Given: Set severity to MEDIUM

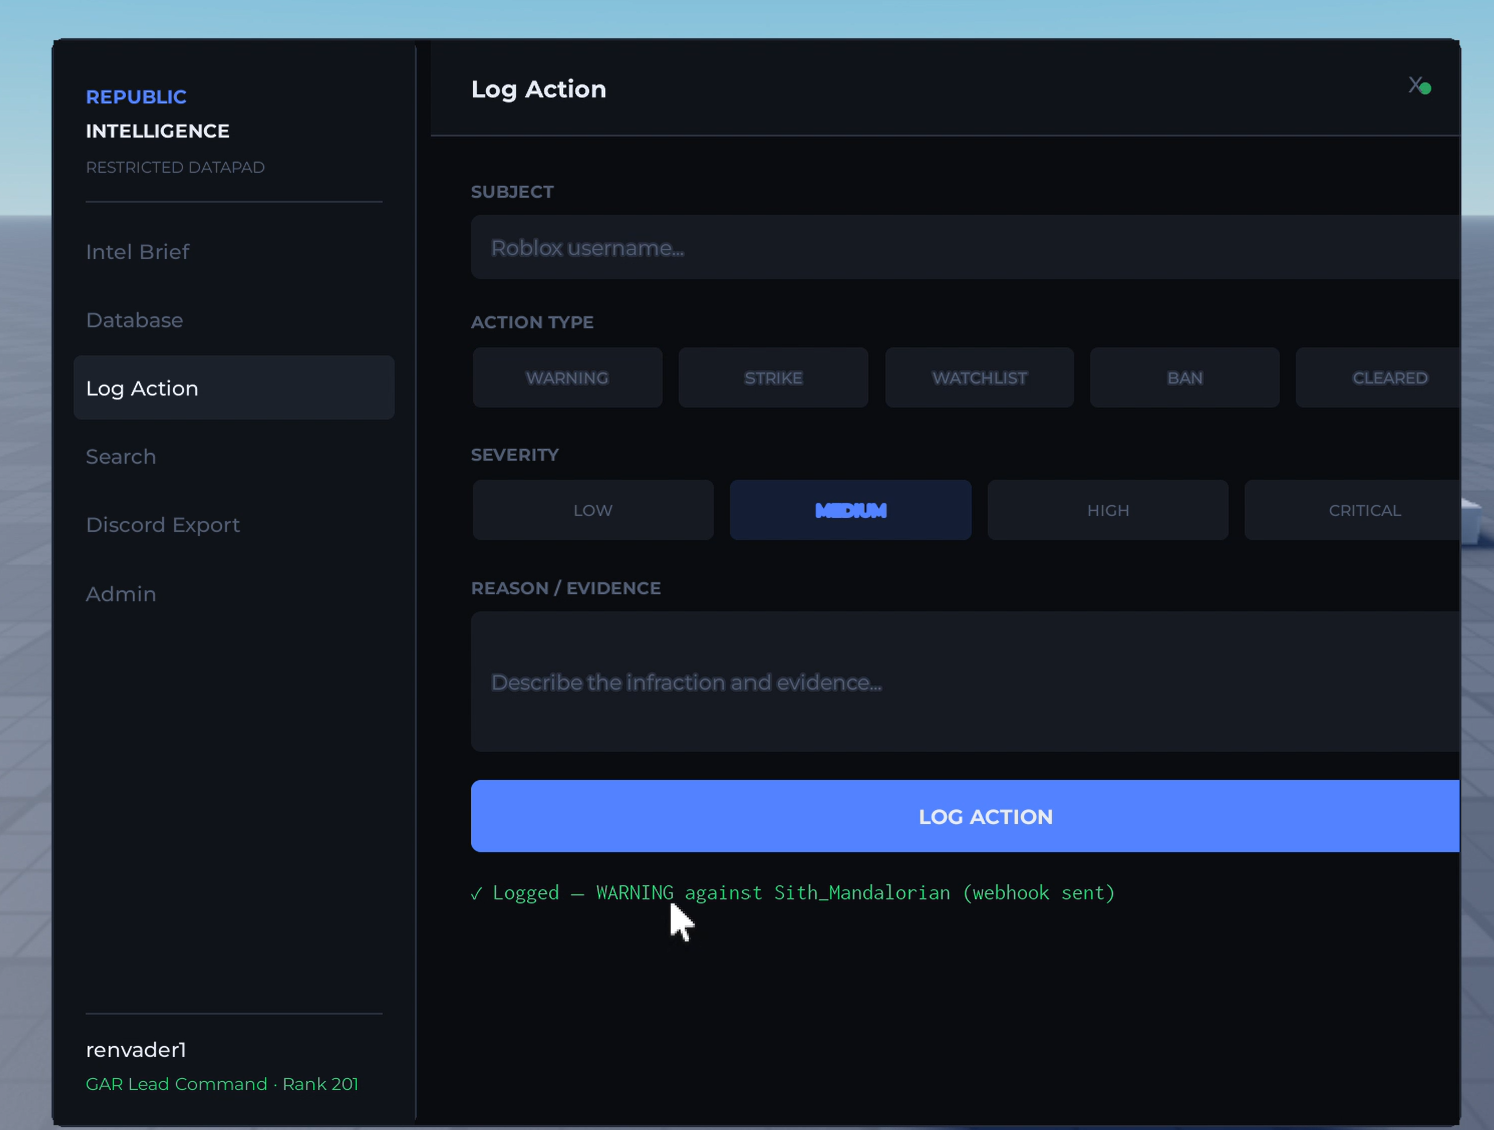Looking at the screenshot, I should (x=851, y=510).
